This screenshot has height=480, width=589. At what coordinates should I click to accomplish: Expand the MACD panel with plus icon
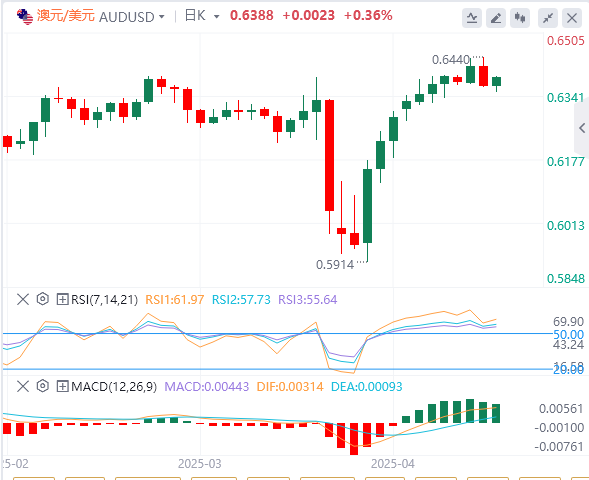click(62, 386)
